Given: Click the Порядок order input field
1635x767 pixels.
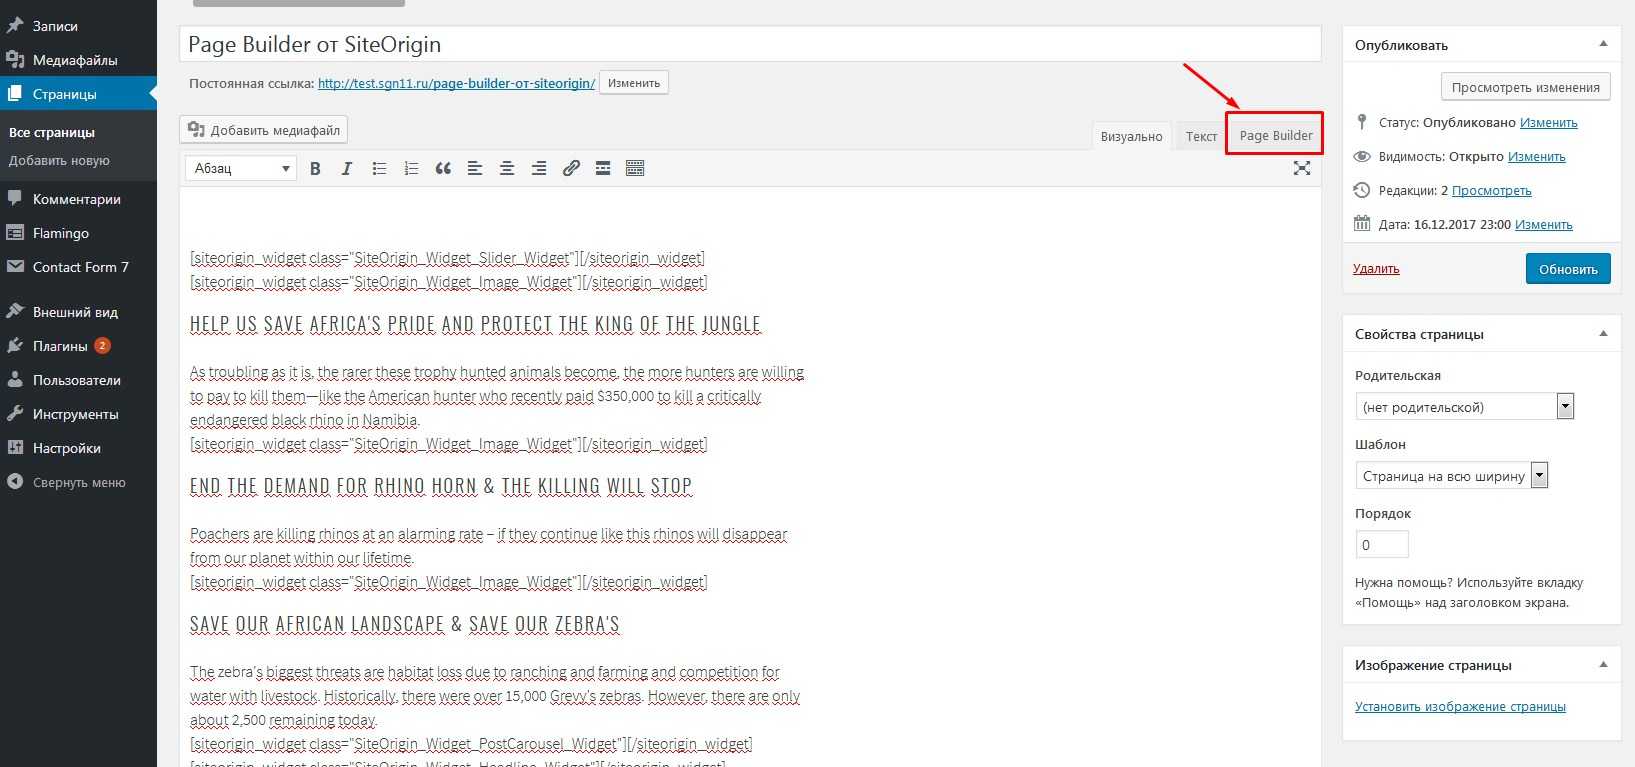Looking at the screenshot, I should pos(1381,545).
